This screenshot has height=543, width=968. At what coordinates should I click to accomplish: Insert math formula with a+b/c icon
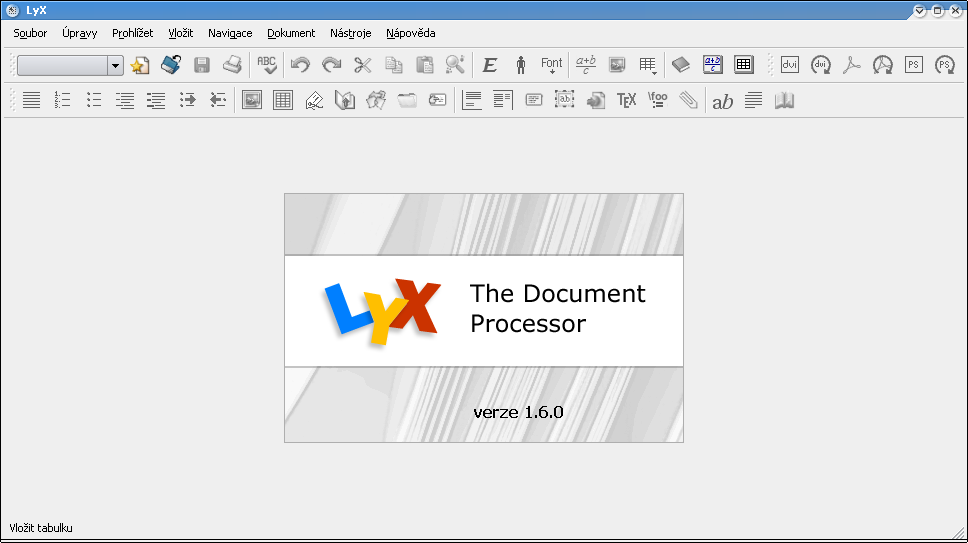(x=586, y=65)
